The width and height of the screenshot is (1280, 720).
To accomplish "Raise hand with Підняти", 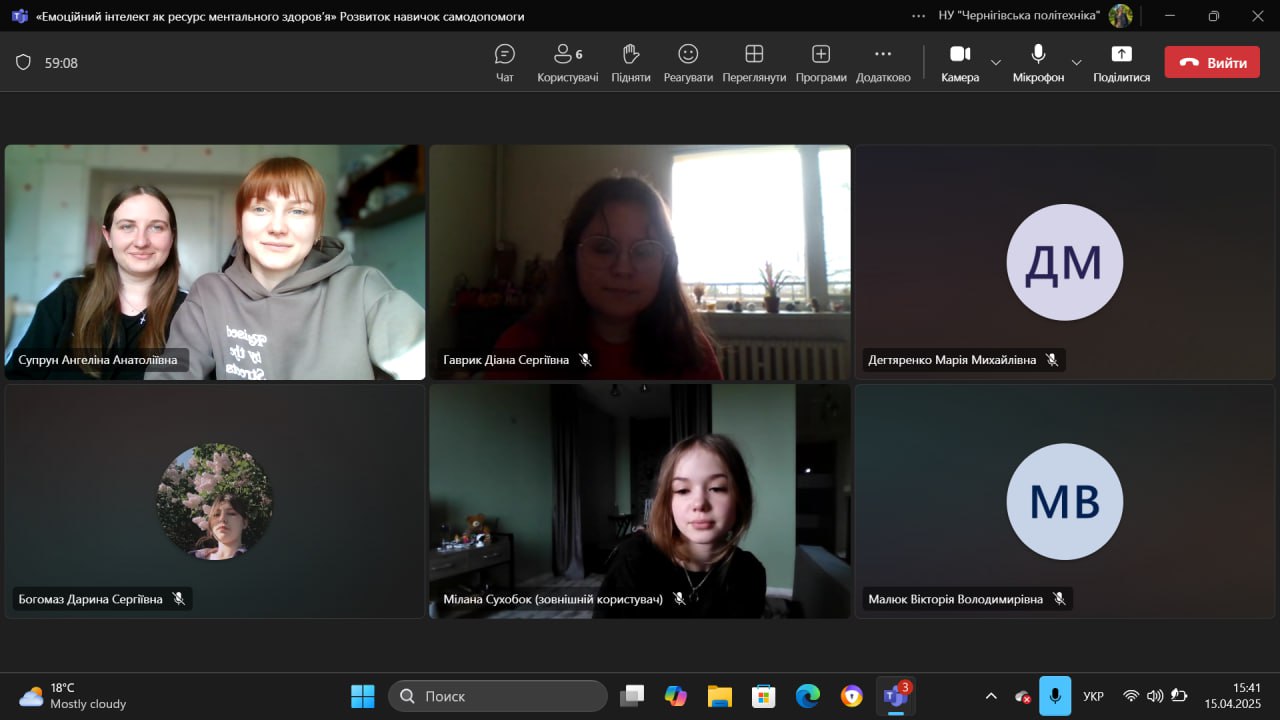I will click(x=630, y=62).
